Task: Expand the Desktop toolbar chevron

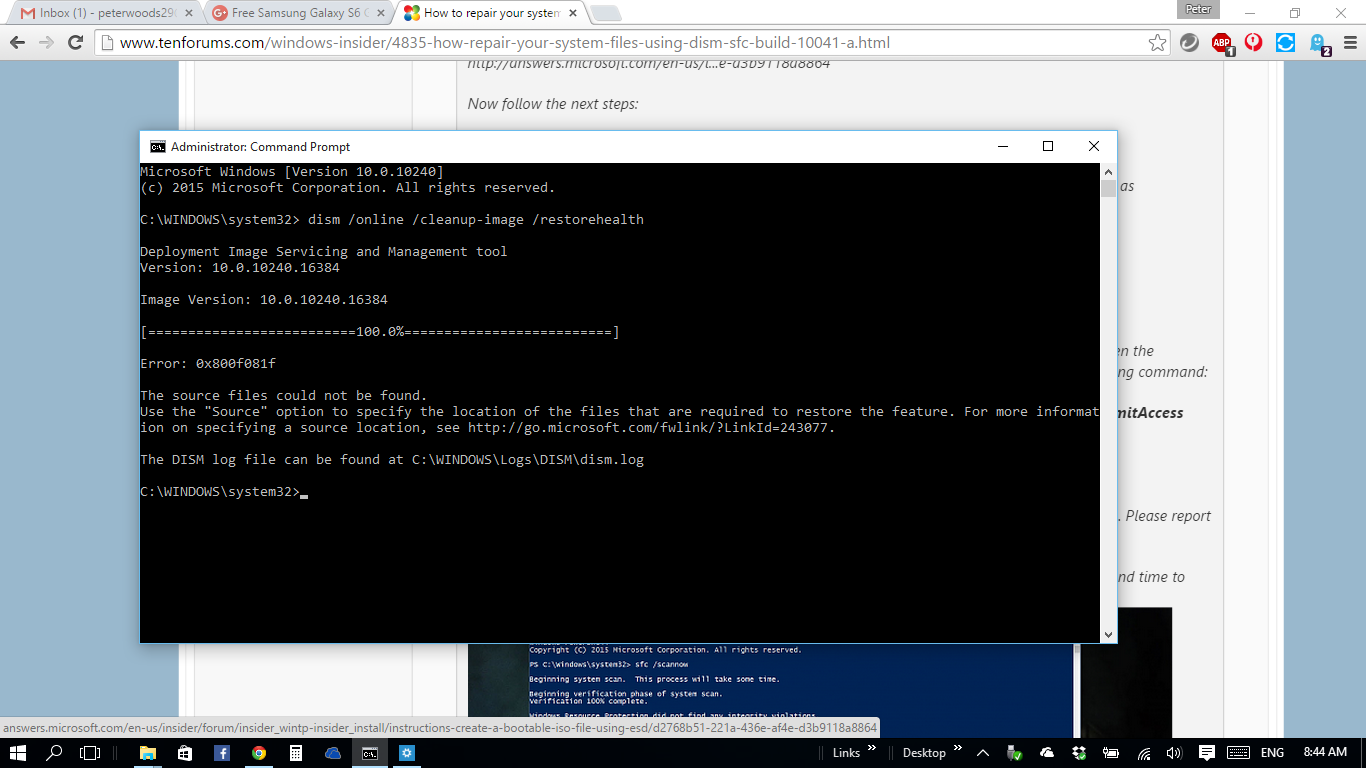Action: pyautogui.click(x=958, y=748)
